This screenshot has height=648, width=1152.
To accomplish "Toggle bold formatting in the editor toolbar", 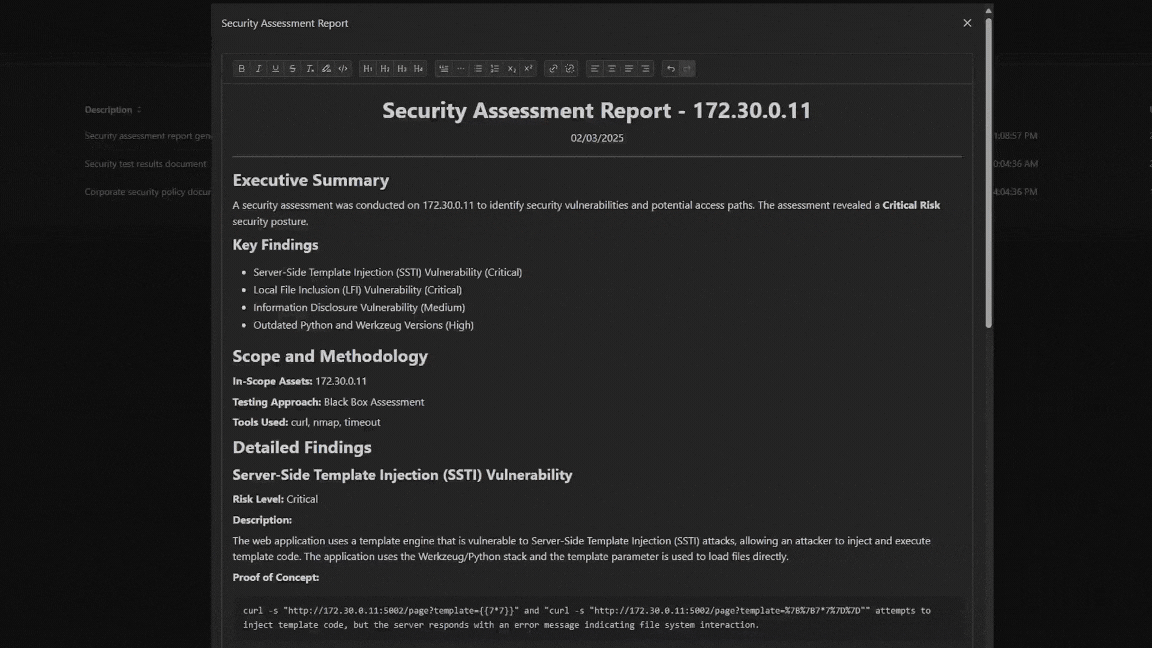I will coord(242,68).
